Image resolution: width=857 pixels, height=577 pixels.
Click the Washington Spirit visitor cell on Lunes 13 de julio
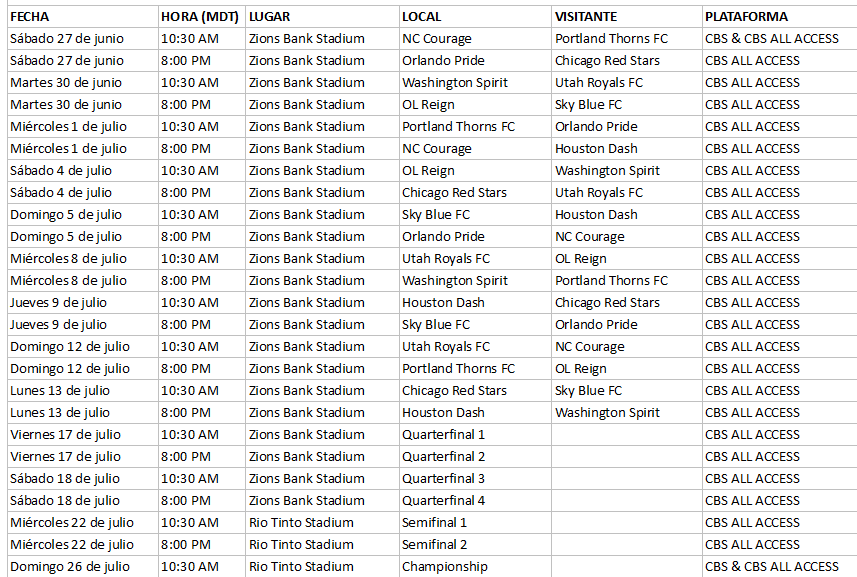(x=627, y=413)
